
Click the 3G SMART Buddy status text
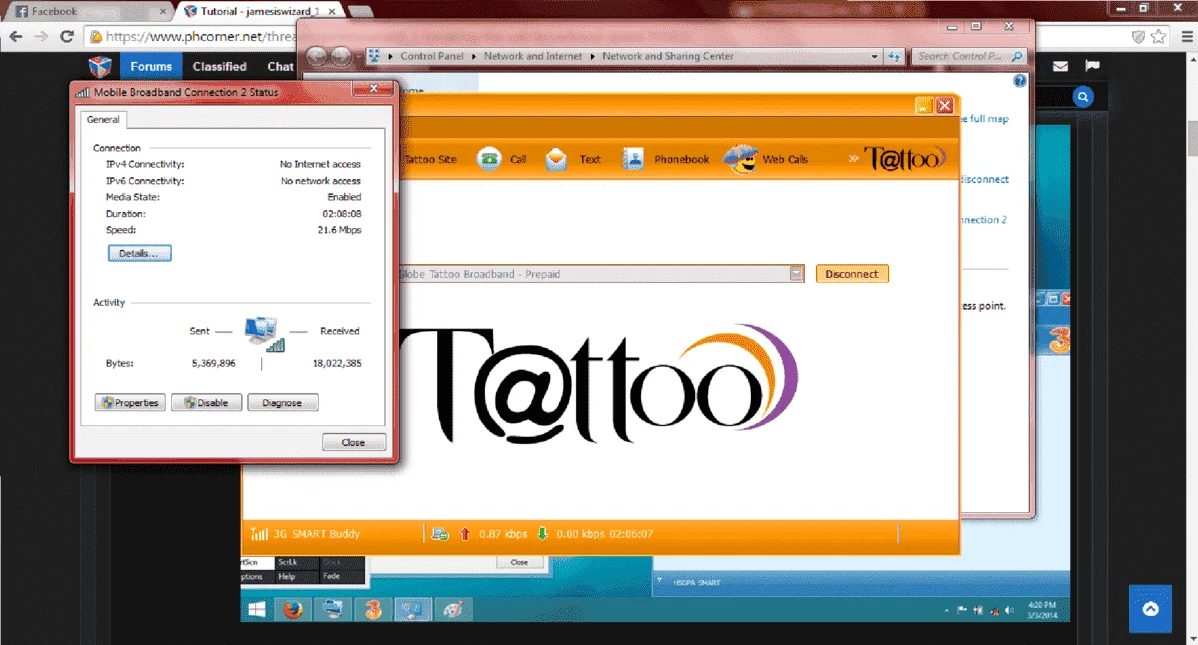(x=316, y=534)
